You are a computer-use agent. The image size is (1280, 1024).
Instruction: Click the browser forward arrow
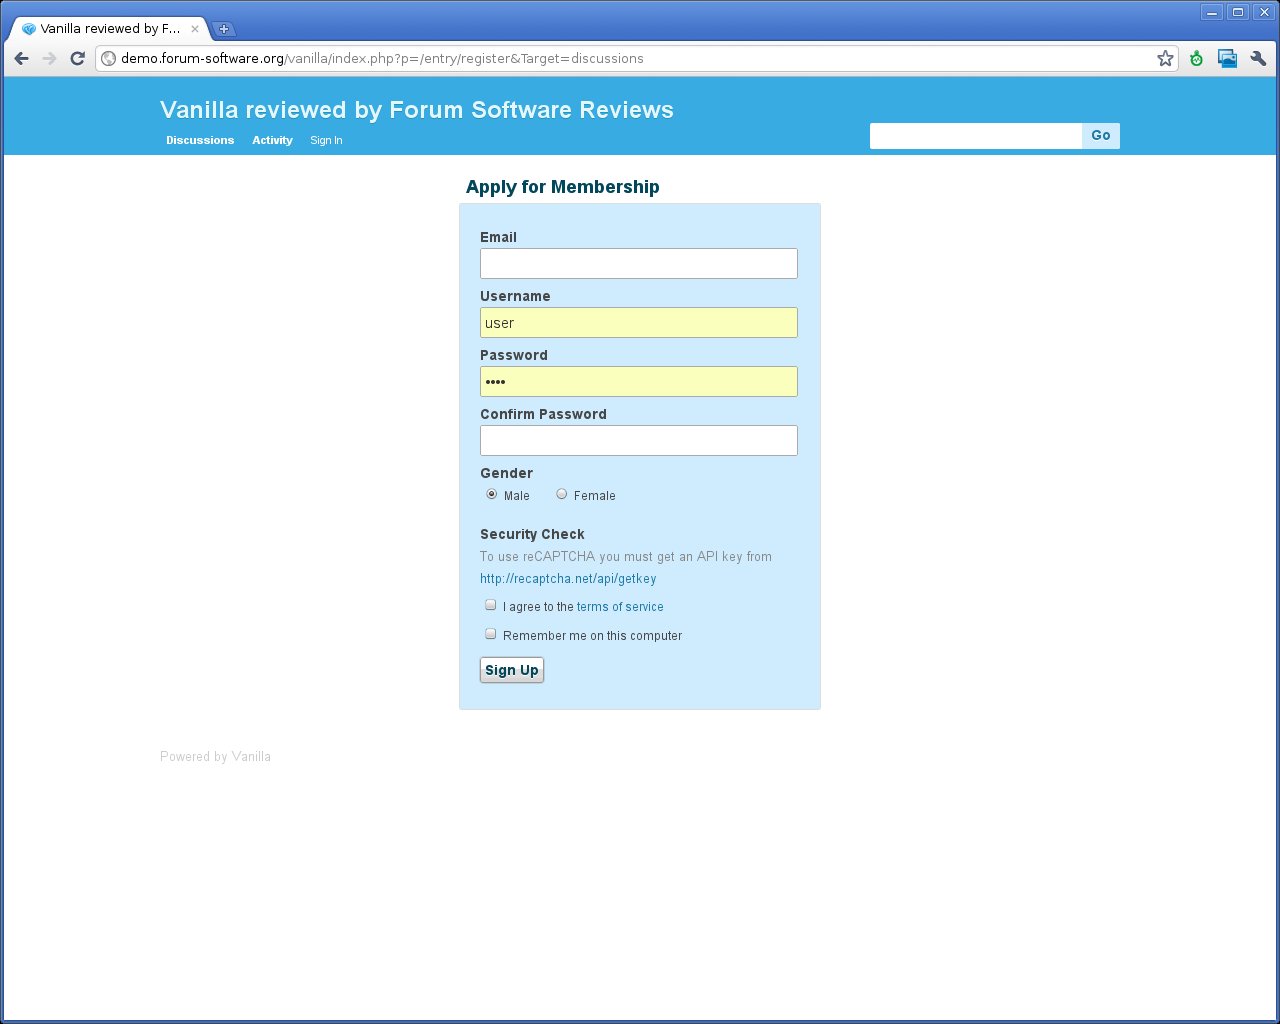[x=49, y=58]
